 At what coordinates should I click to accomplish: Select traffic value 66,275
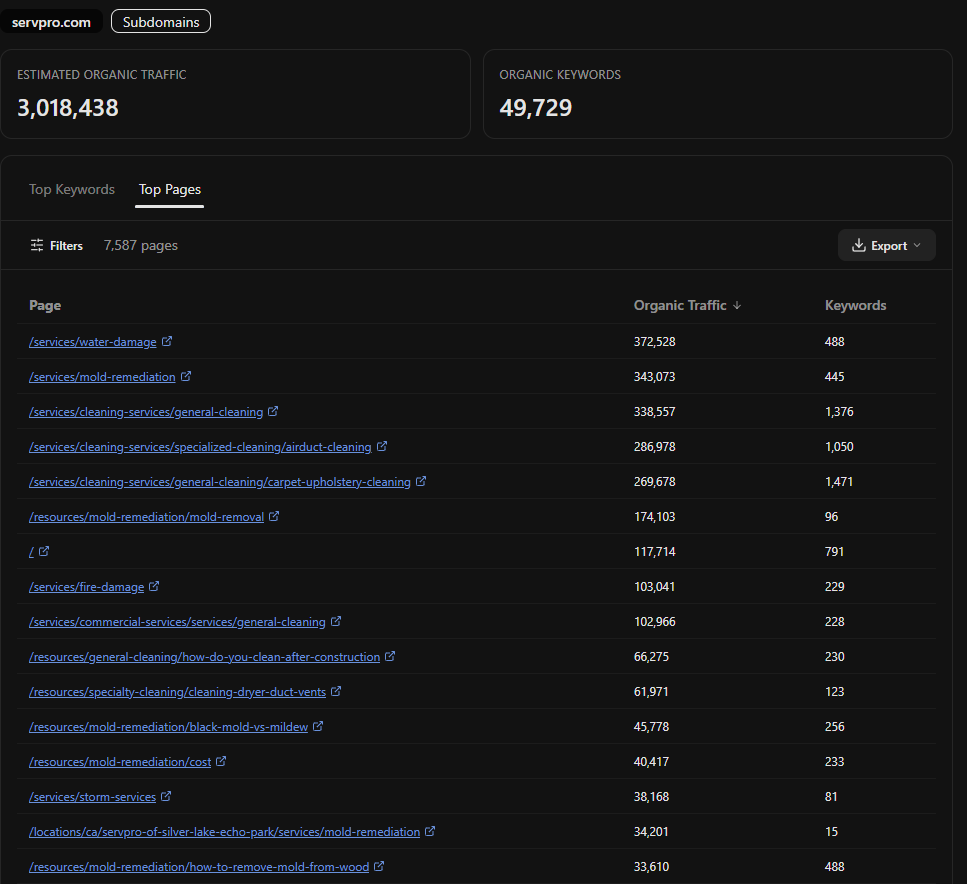(651, 657)
